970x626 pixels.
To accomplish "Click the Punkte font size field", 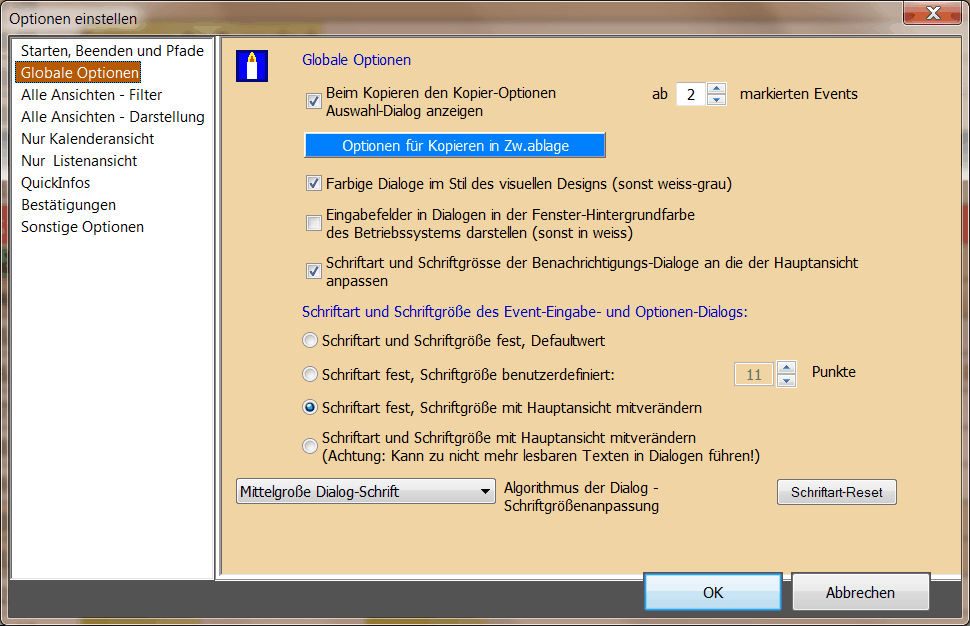I will 753,374.
